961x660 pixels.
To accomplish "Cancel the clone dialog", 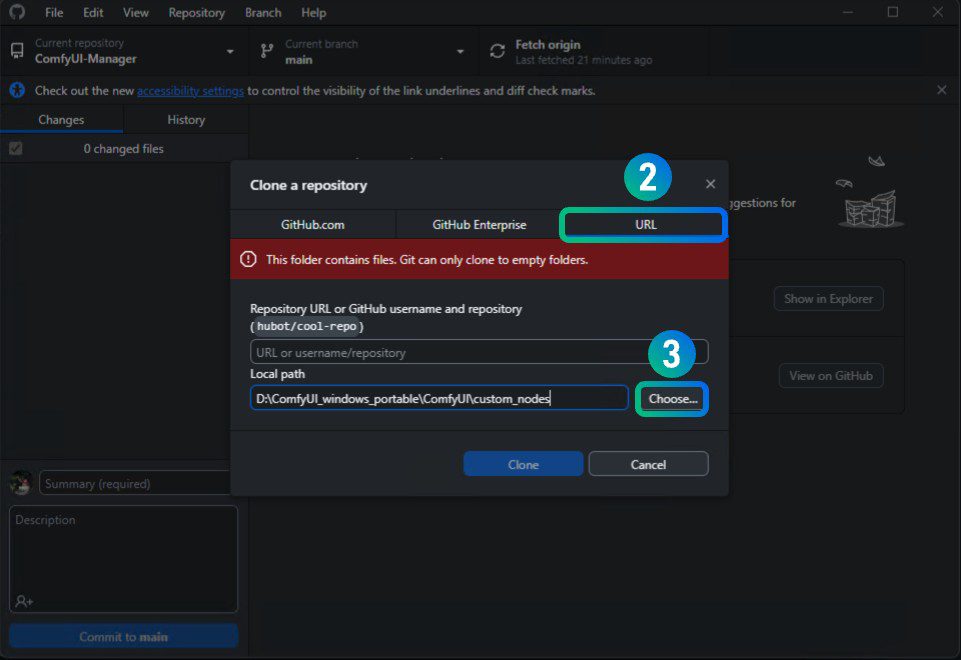I will pos(648,465).
